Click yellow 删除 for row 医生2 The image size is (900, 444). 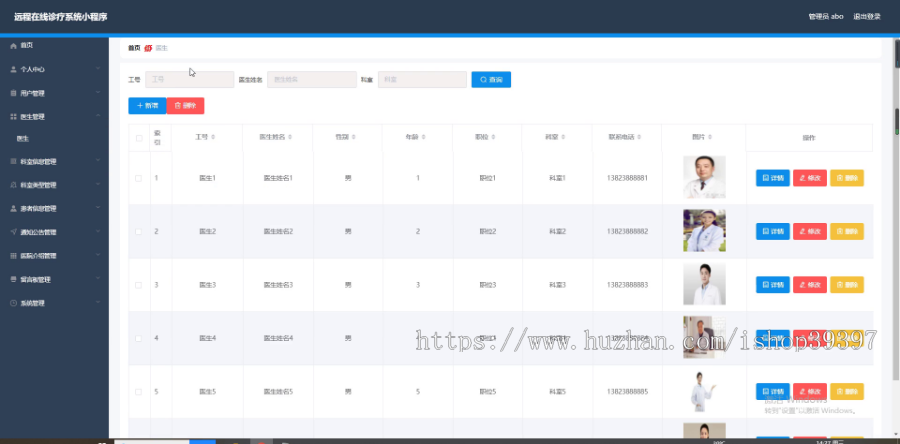tap(847, 232)
